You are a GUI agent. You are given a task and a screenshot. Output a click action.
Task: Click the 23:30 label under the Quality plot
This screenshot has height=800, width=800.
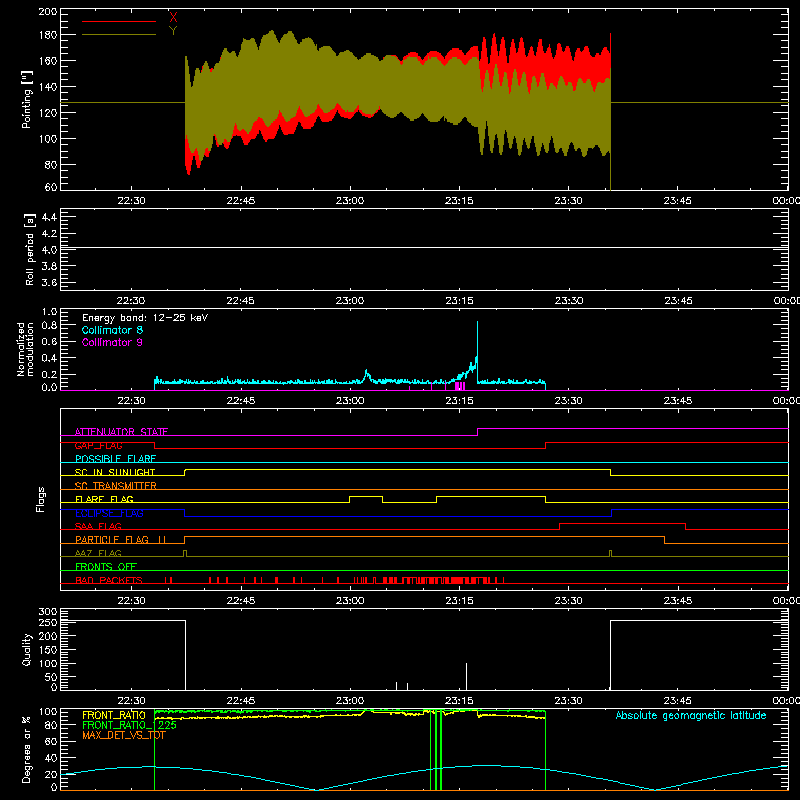pos(568,701)
